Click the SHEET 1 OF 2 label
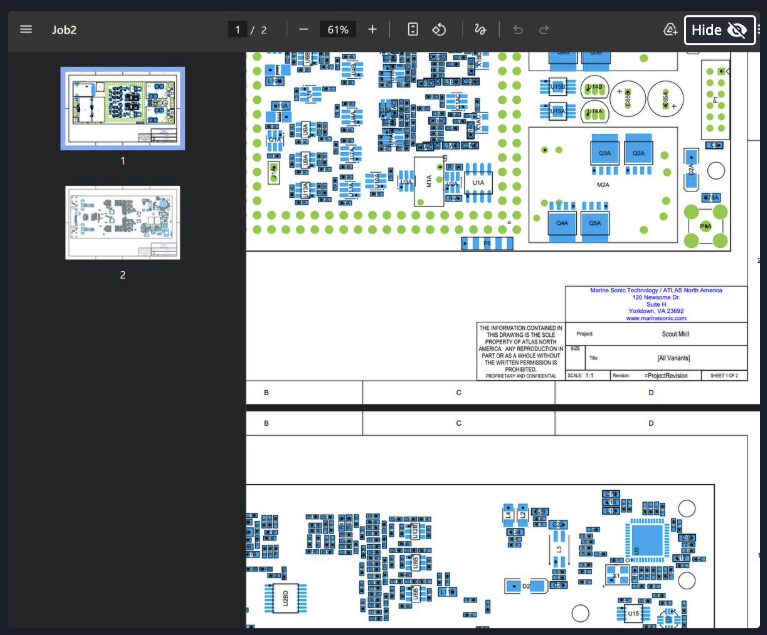Viewport: 767px width, 635px height. click(x=724, y=376)
